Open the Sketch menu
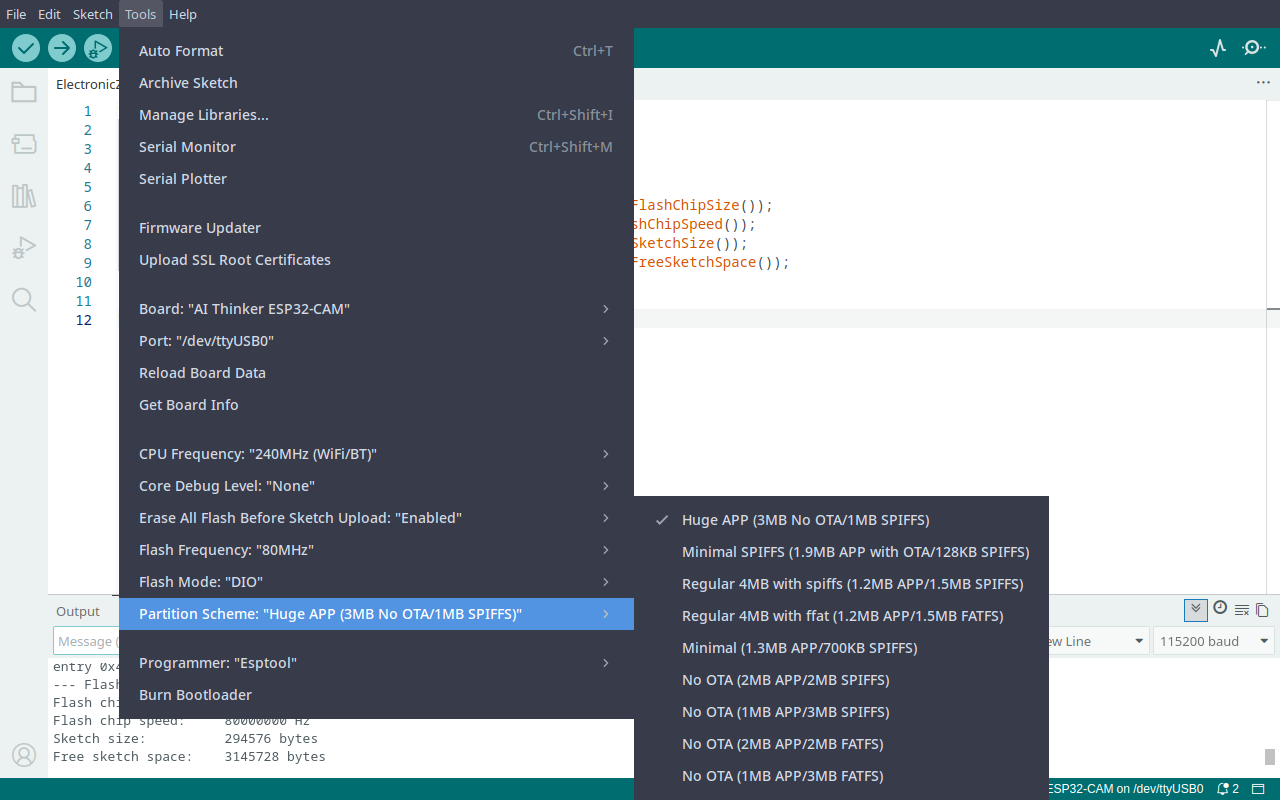This screenshot has height=800, width=1280. point(93,14)
